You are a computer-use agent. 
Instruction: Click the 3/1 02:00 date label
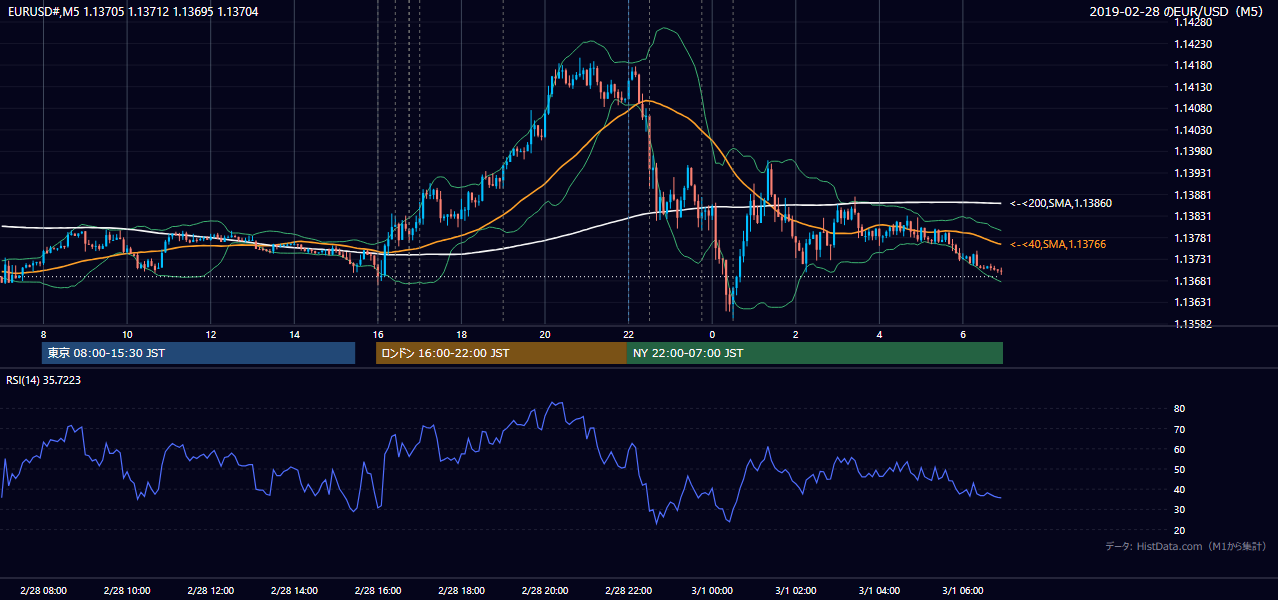796,590
